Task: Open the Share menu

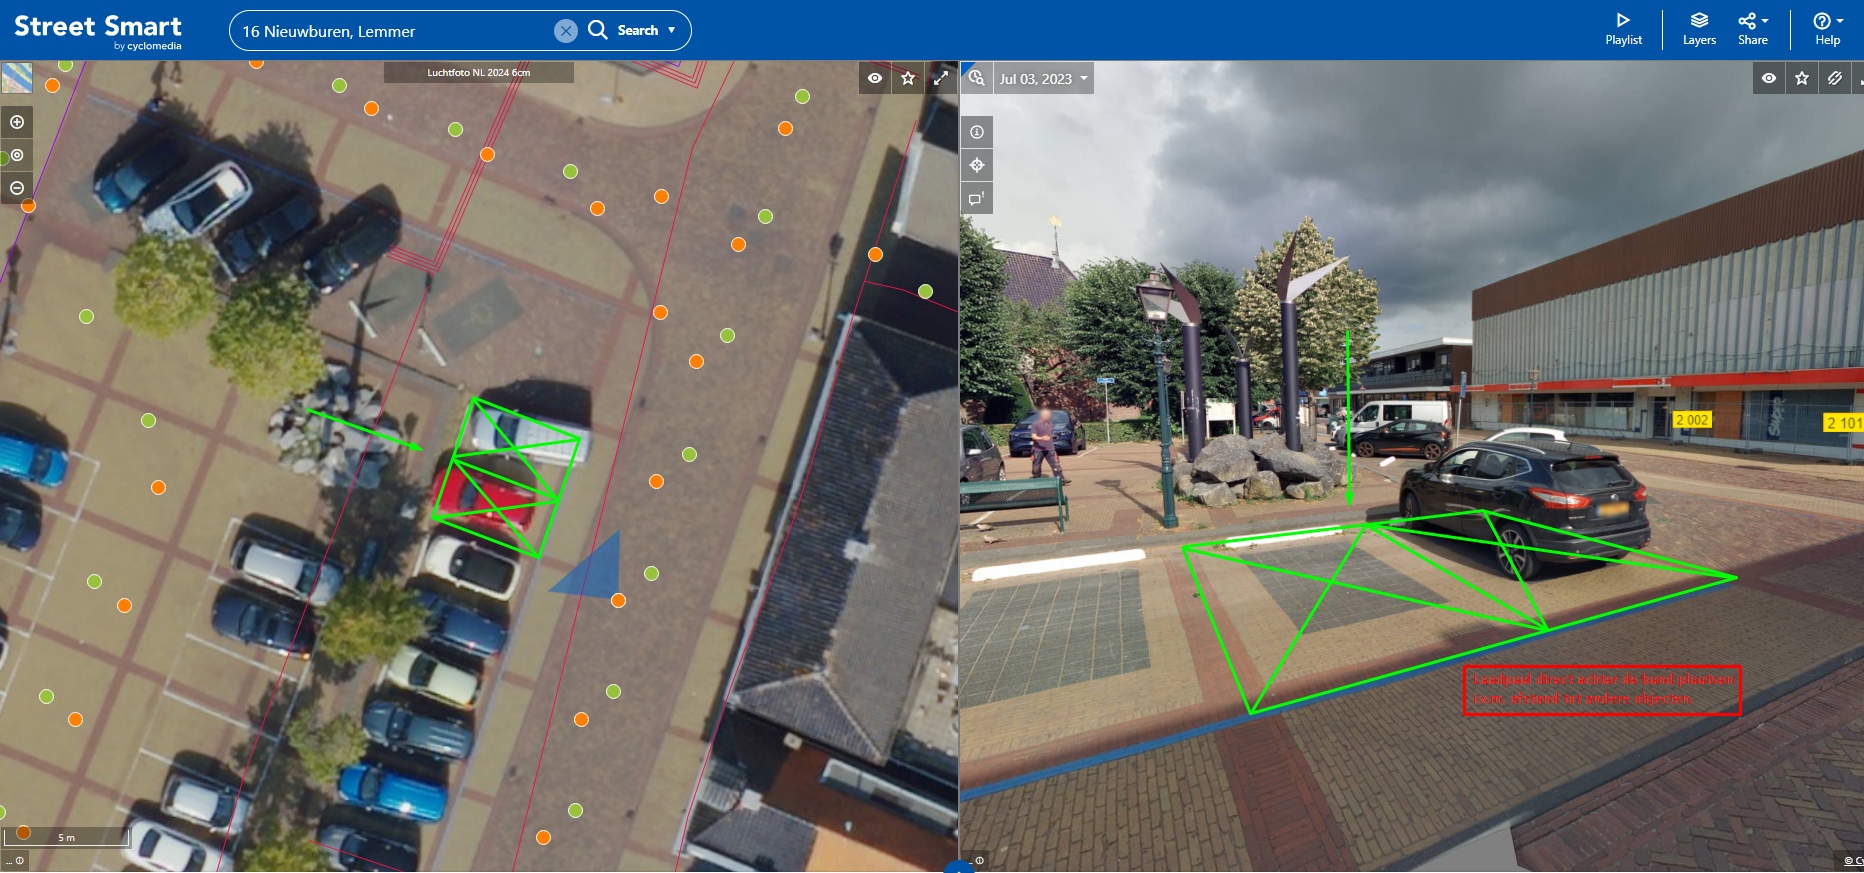Action: (x=1753, y=29)
